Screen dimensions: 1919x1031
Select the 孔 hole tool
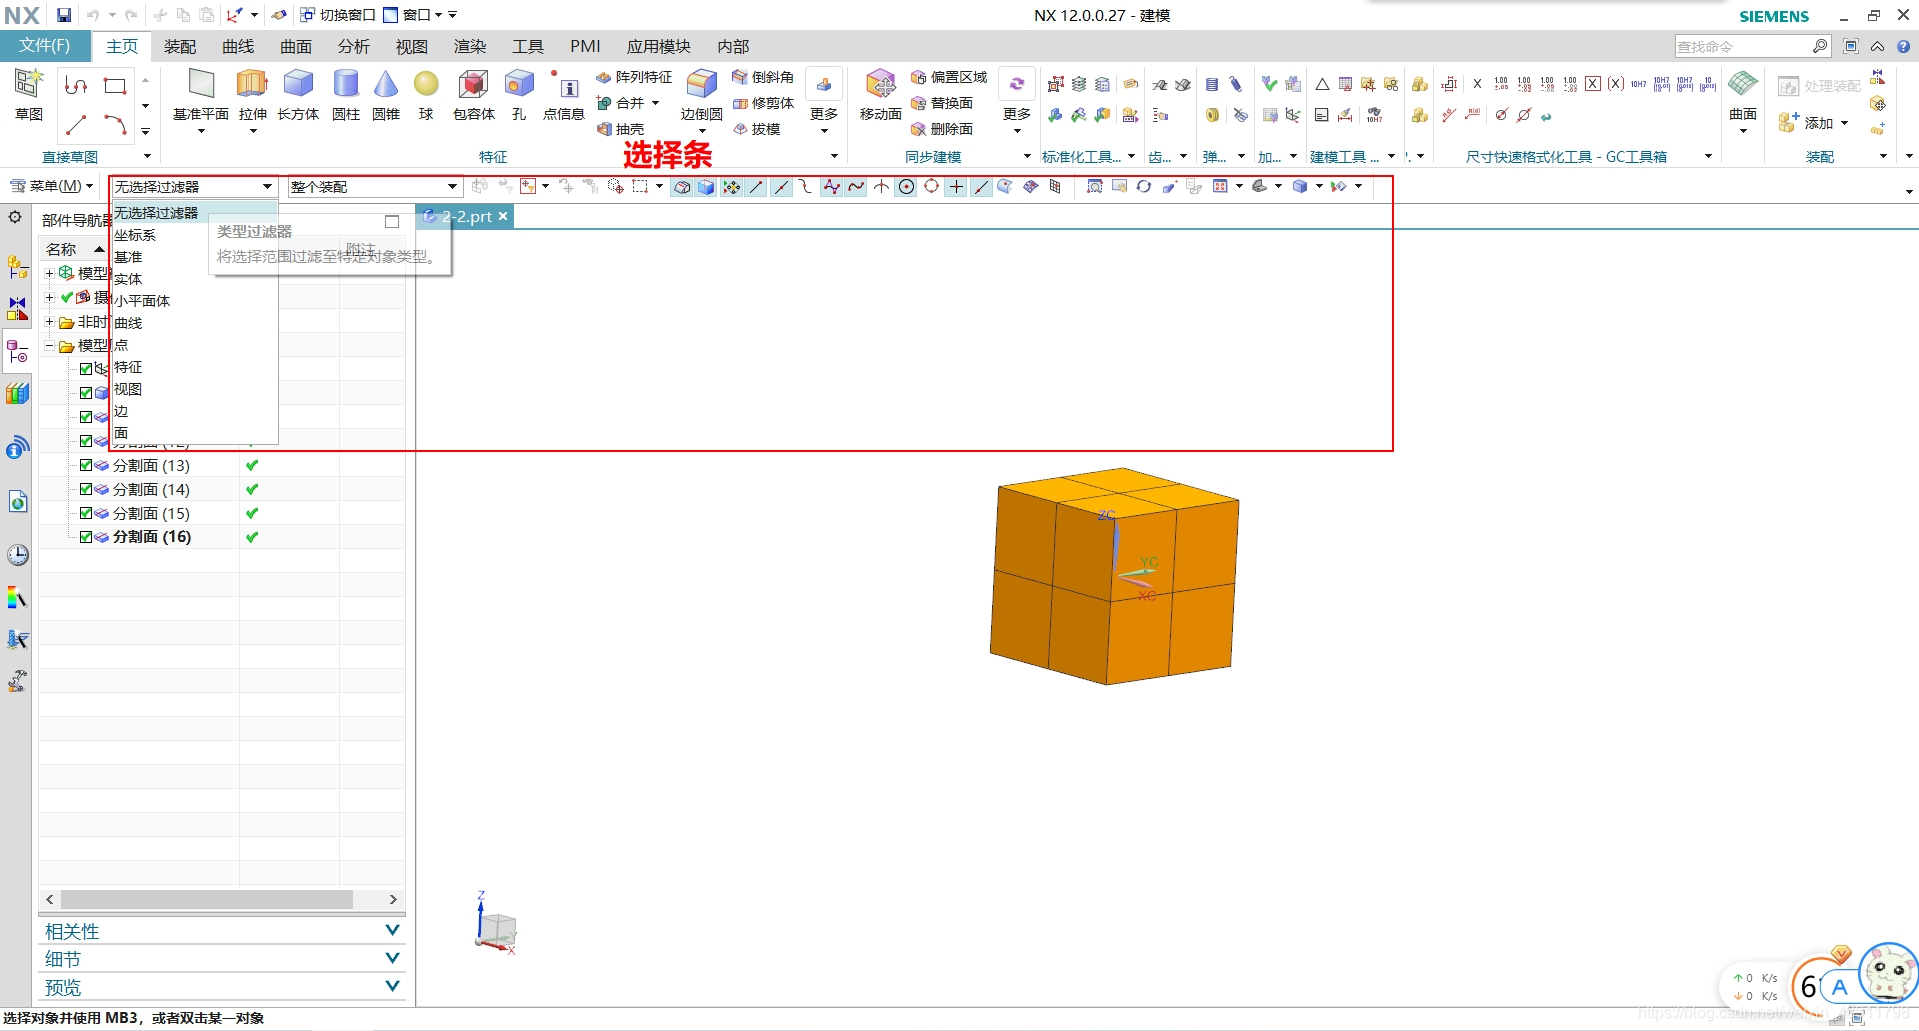click(519, 94)
